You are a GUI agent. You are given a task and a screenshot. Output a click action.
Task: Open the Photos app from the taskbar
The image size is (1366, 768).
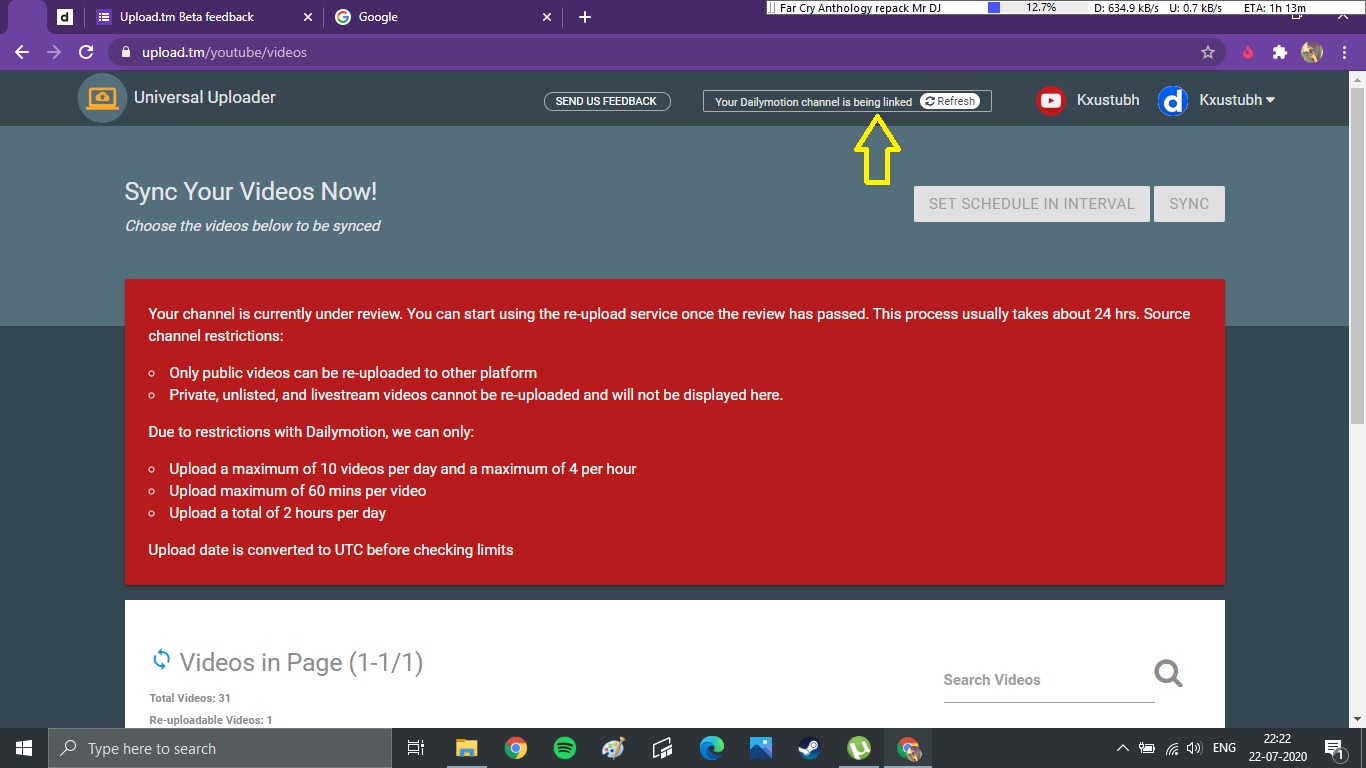point(760,748)
